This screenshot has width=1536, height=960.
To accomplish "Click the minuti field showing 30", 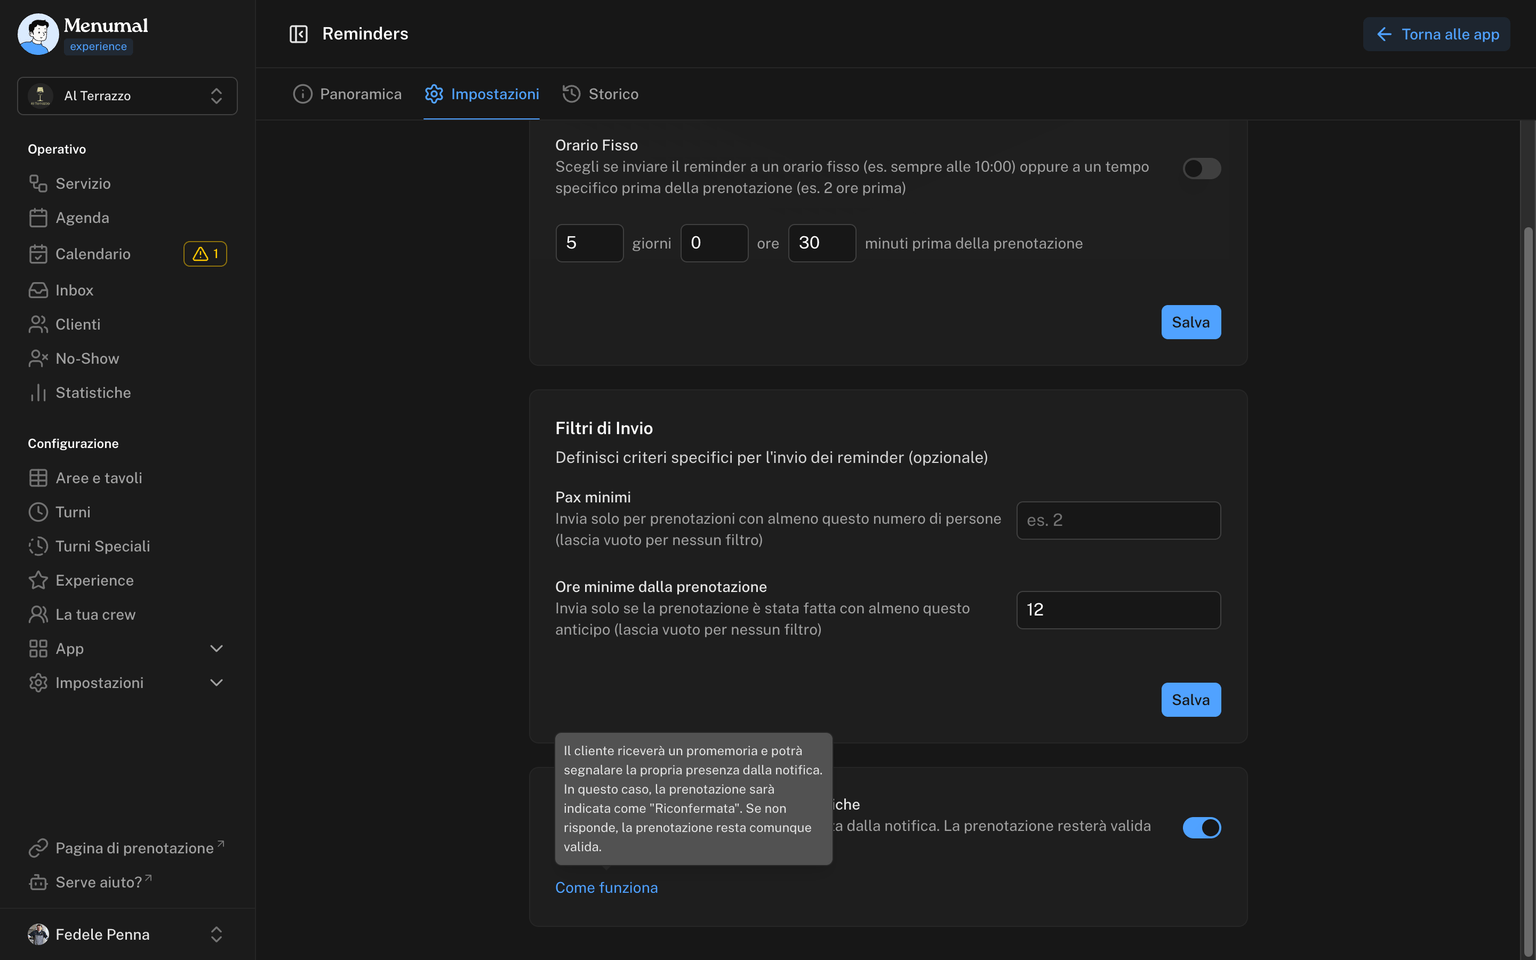I will coord(822,243).
